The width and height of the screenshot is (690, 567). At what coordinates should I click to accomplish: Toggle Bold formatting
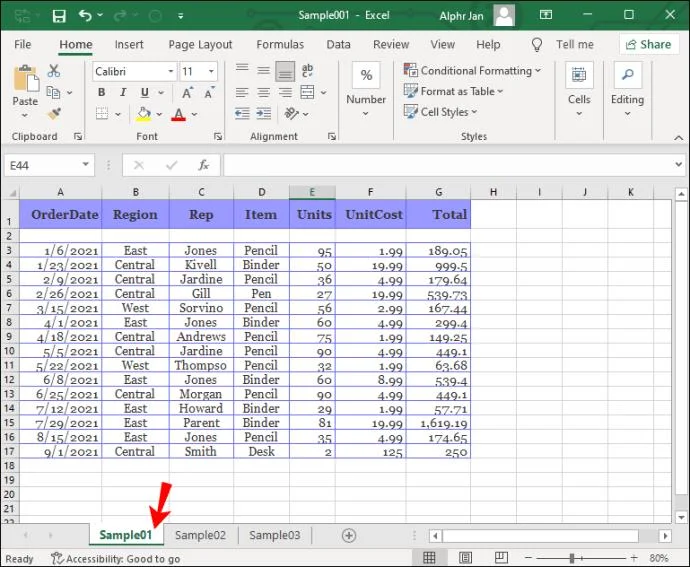[x=102, y=92]
